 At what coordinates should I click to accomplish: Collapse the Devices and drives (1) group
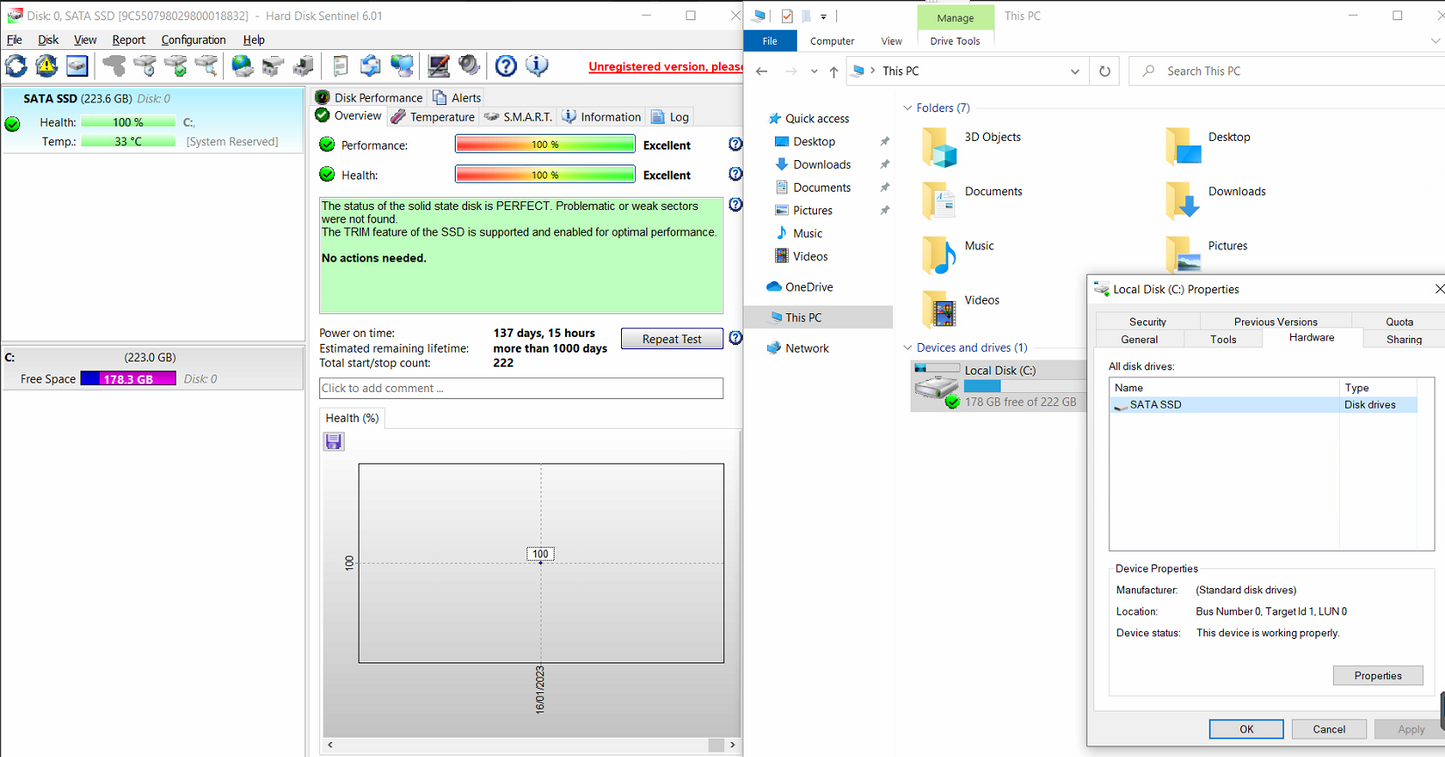tap(908, 348)
